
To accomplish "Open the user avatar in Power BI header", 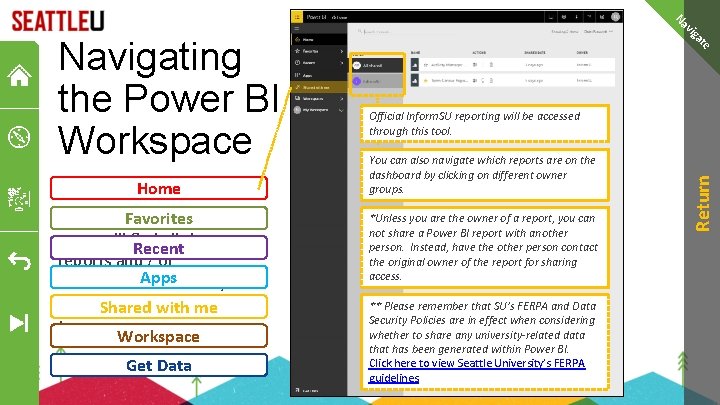I will point(615,17).
